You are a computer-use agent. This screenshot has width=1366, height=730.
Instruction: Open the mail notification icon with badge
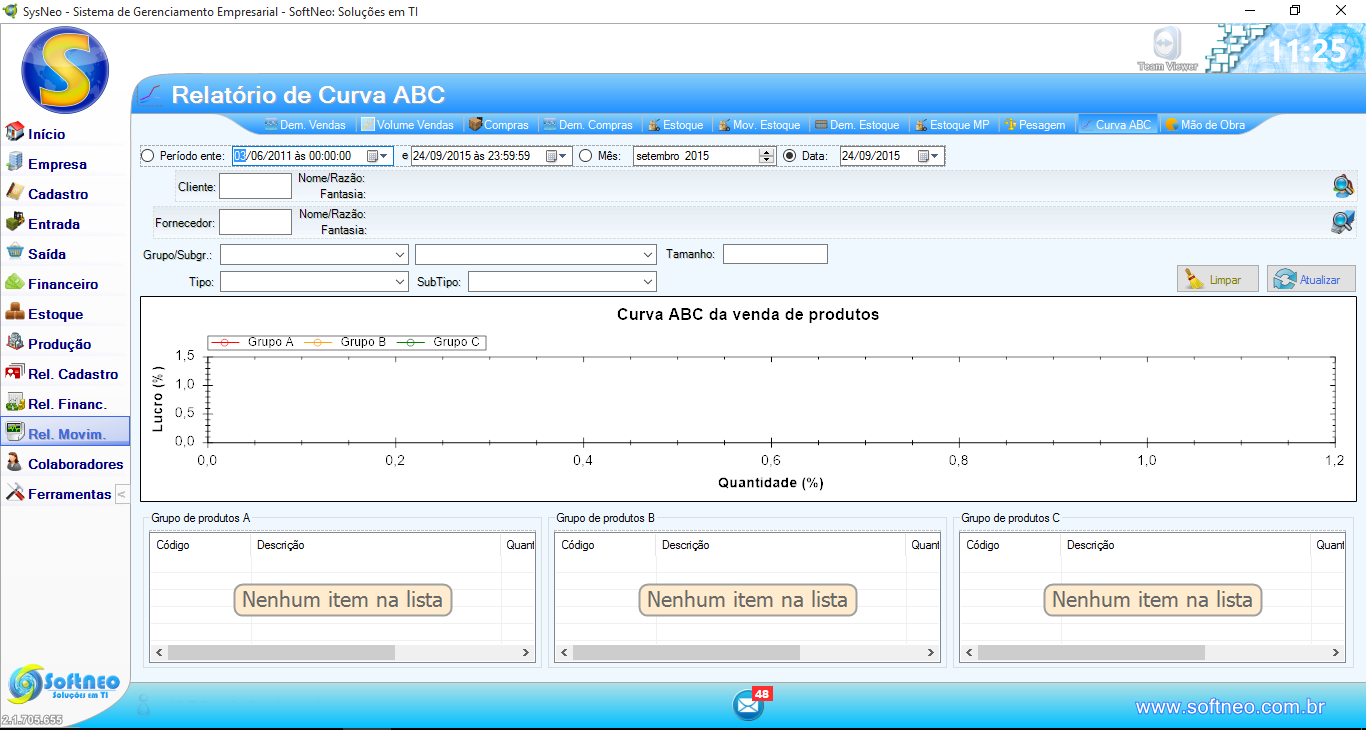(x=749, y=705)
